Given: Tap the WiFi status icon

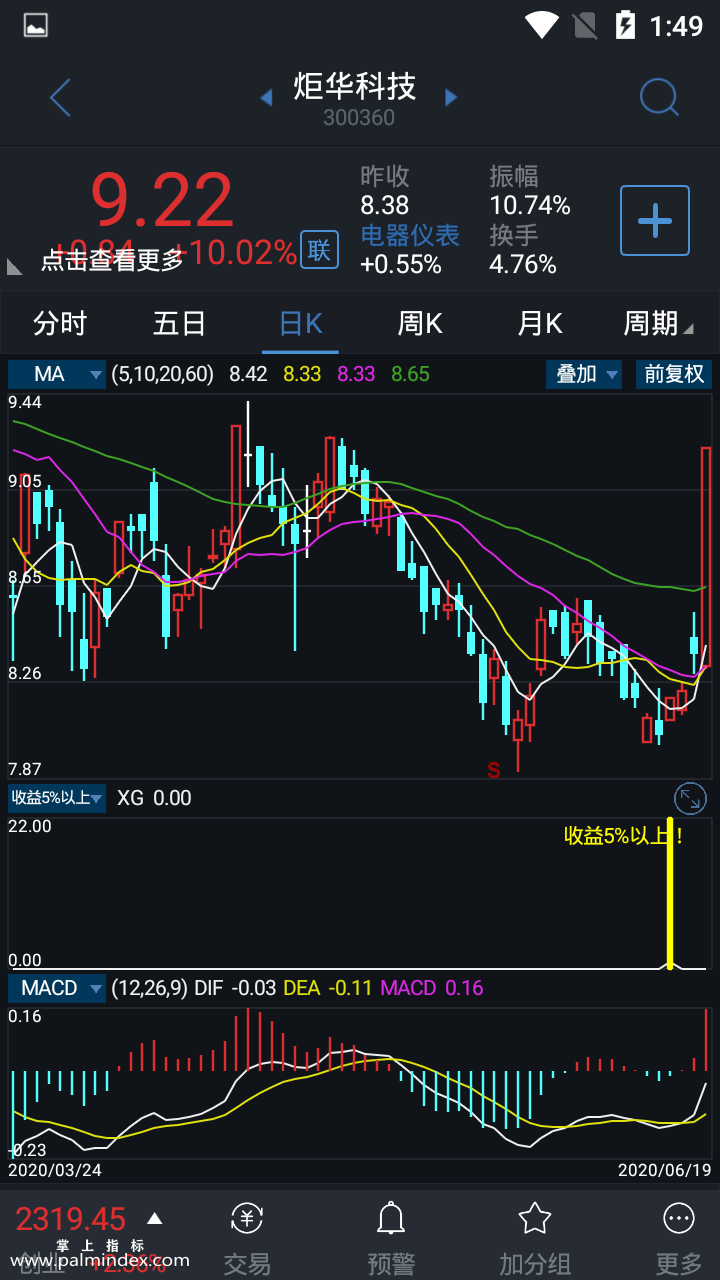Looking at the screenshot, I should pos(542,25).
